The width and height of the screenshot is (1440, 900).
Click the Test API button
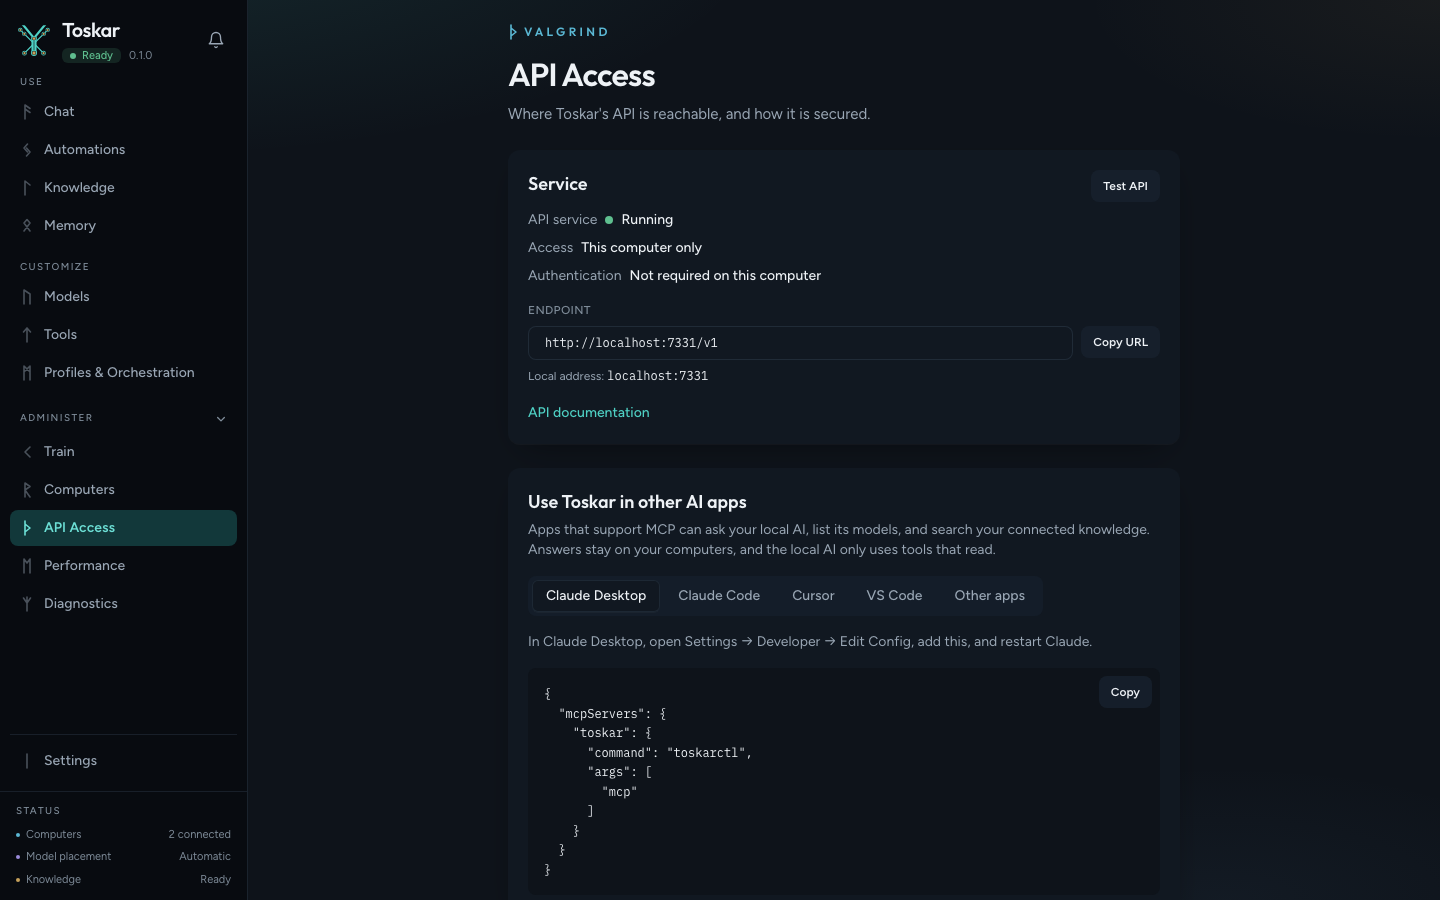coord(1125,186)
